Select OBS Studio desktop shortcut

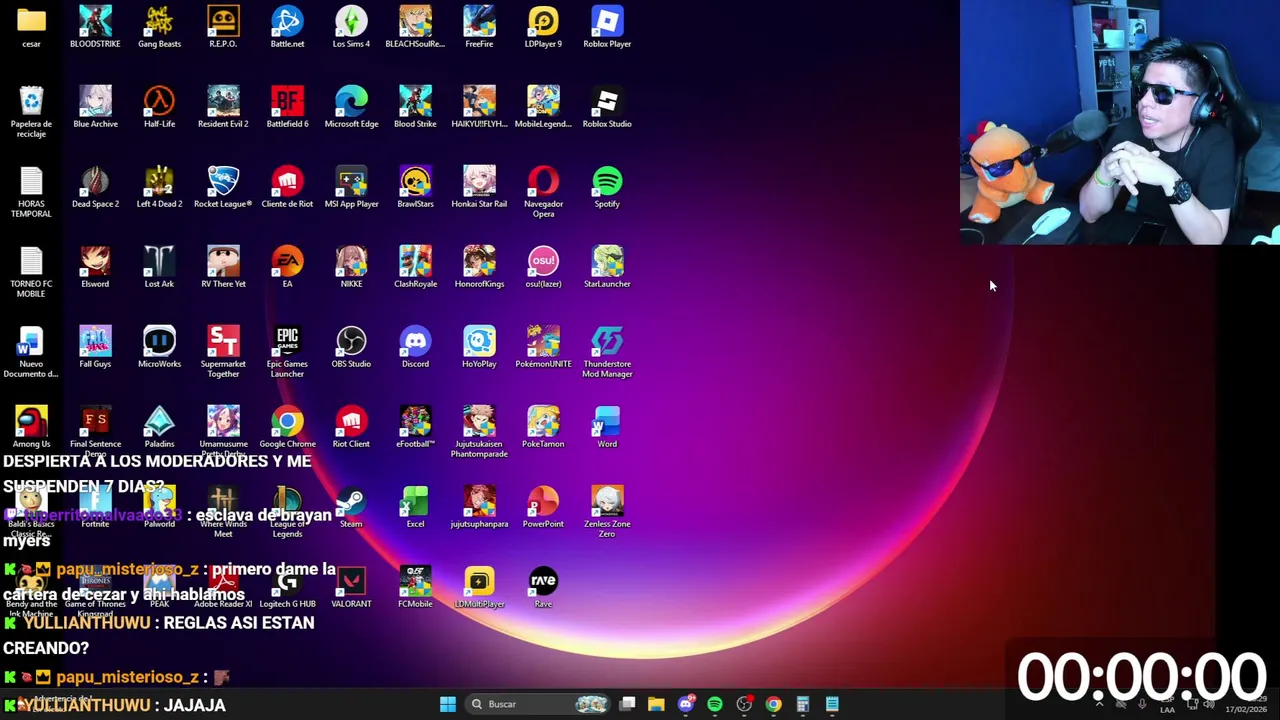351,347
